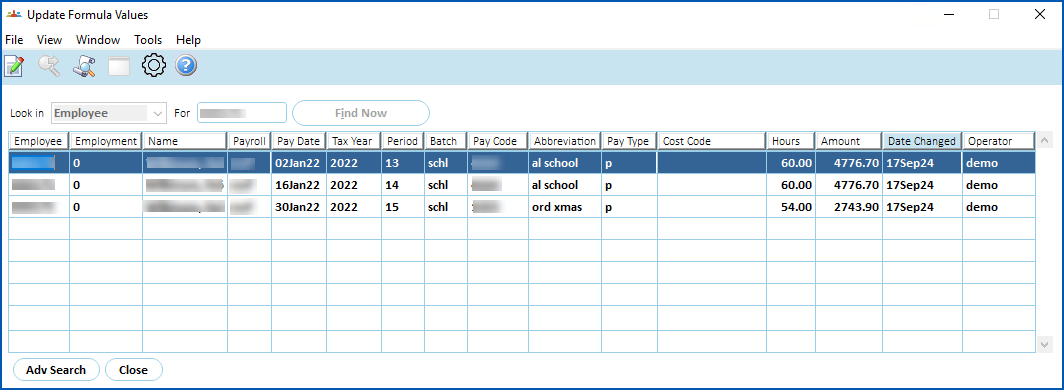This screenshot has width=1064, height=390.
Task: Sort by Operator column header
Action: coord(998,141)
